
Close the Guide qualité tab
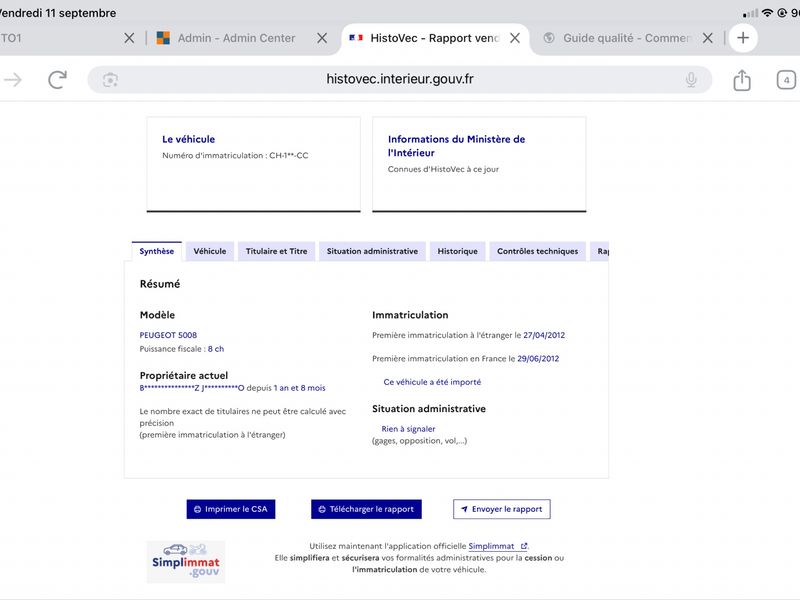[708, 38]
